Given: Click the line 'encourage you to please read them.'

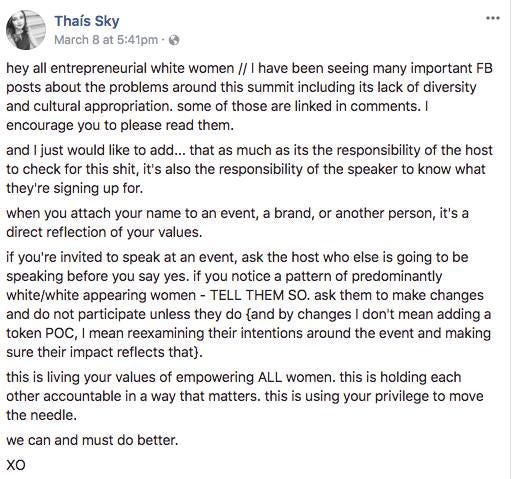Looking at the screenshot, I should [x=120, y=126].
